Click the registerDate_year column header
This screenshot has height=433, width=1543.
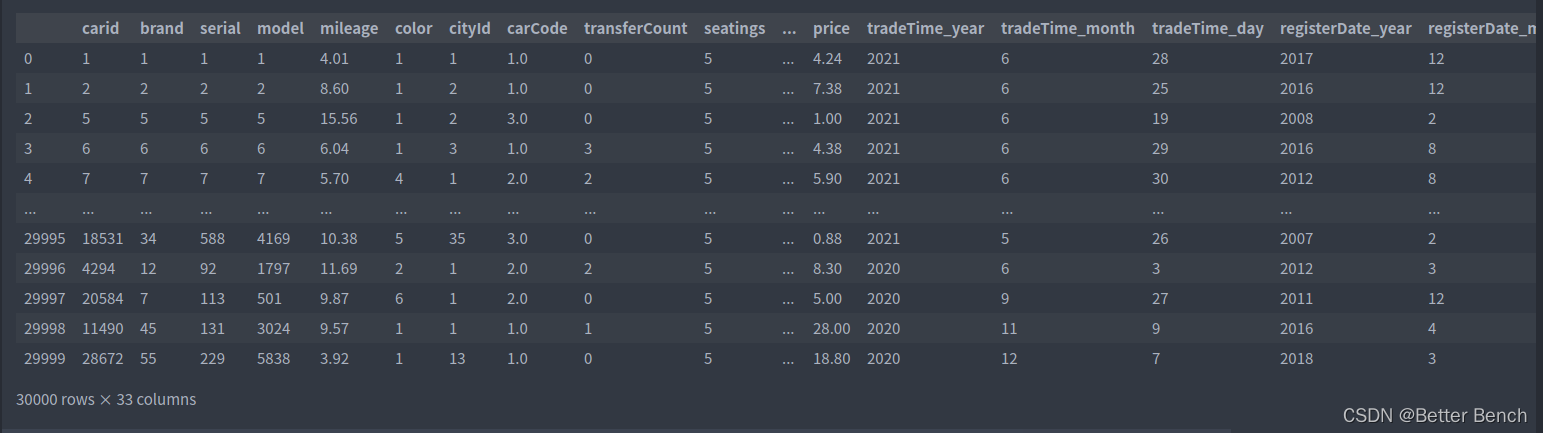1346,28
